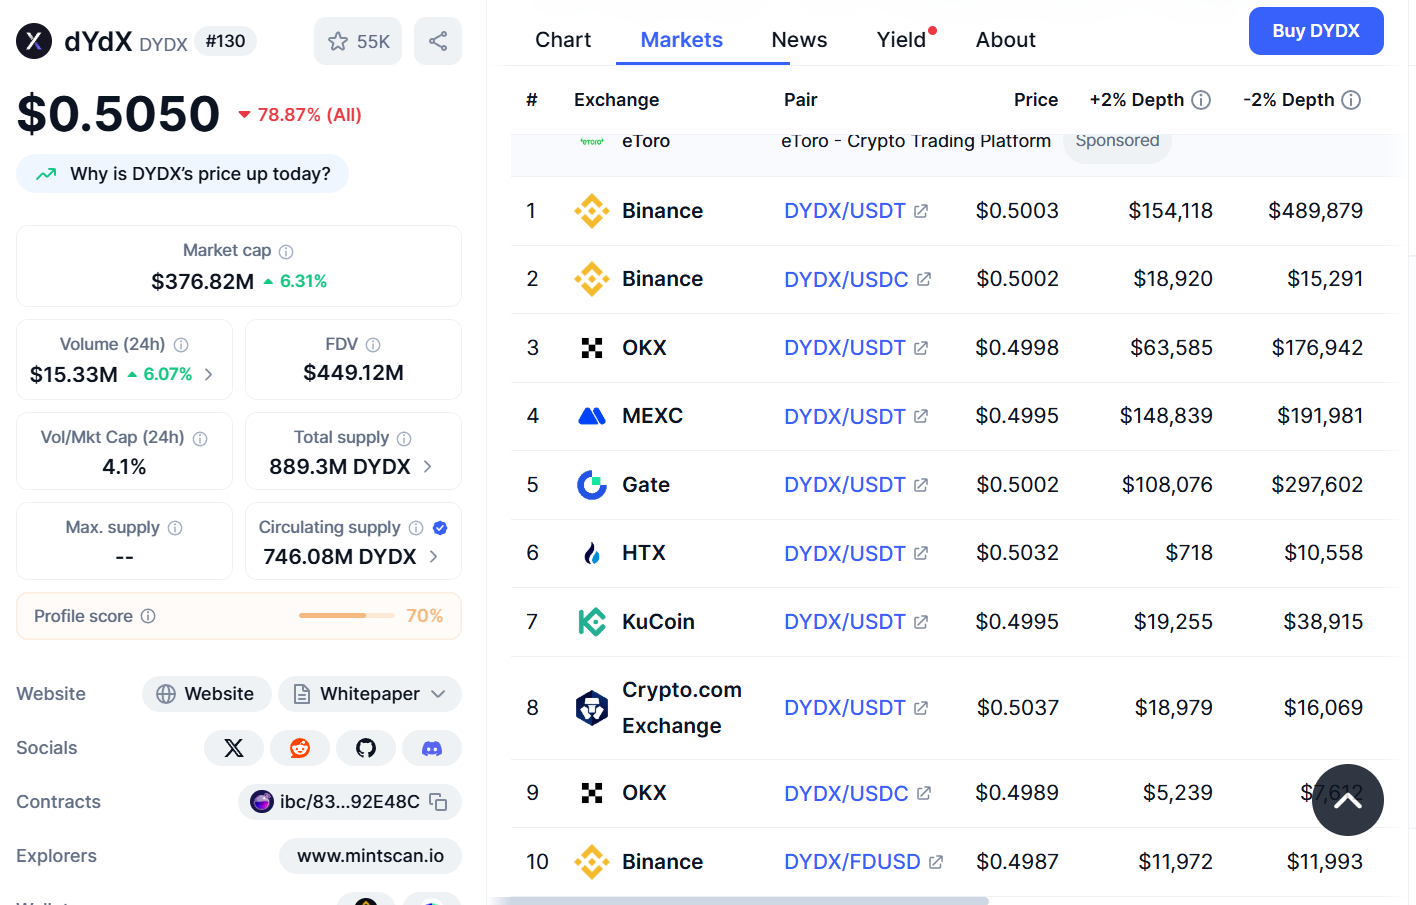Open the Reddit social link
The width and height of the screenshot is (1416, 905).
point(300,748)
